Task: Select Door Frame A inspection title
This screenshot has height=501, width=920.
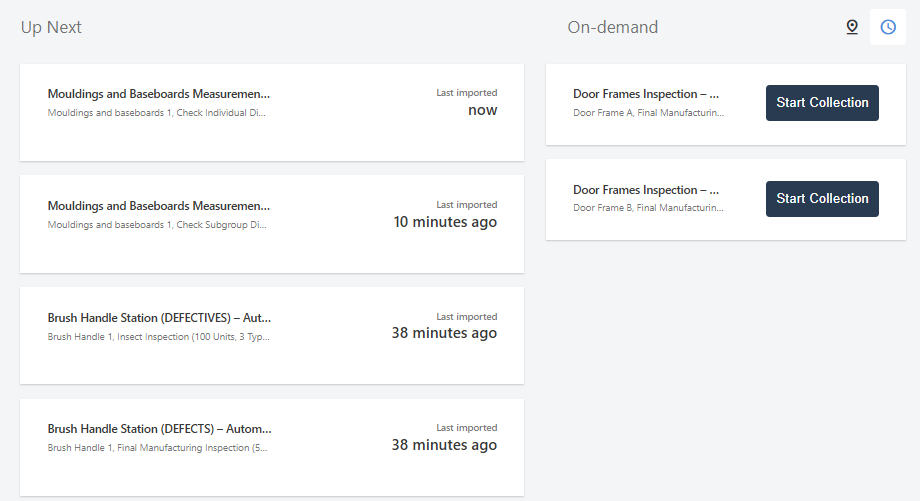Action: pyautogui.click(x=645, y=94)
